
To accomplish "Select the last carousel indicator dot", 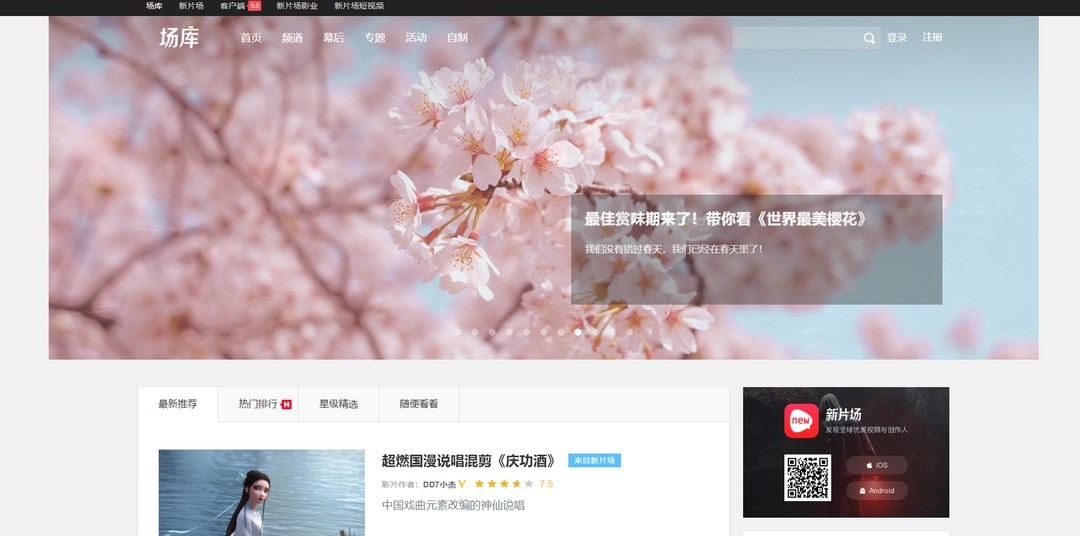I will 629,332.
